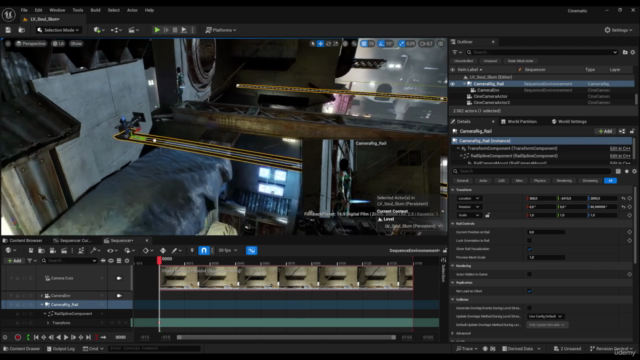The image size is (640, 360).
Task: Open the Content Drawer
Action: [x=22, y=349]
